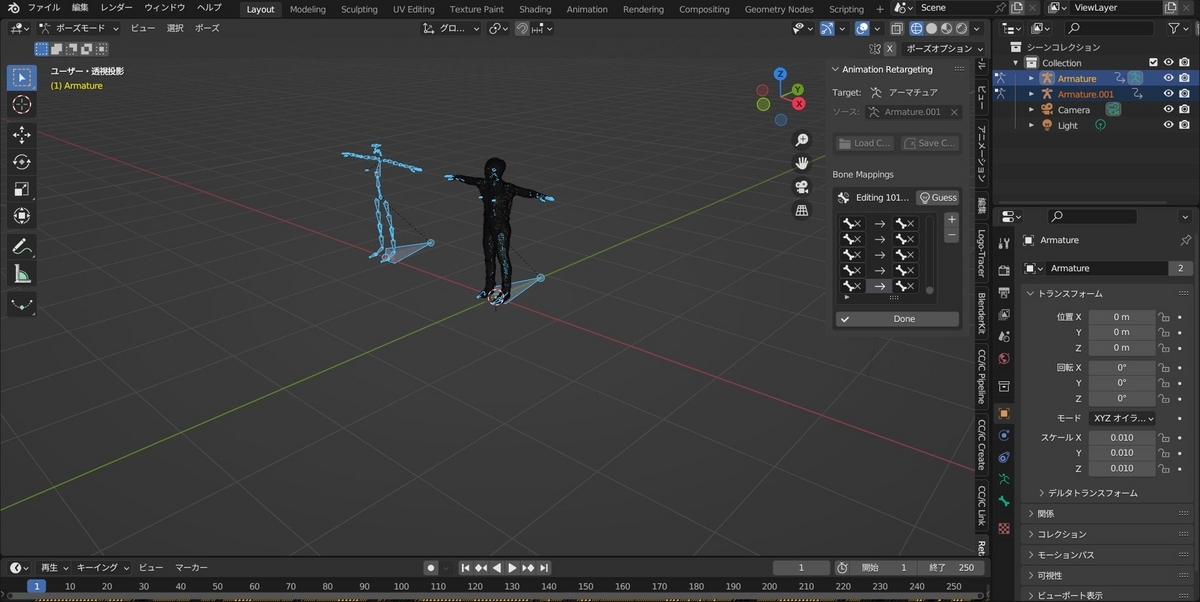The width and height of the screenshot is (1200, 602).
Task: Select the Rotate tool
Action: (x=22, y=162)
